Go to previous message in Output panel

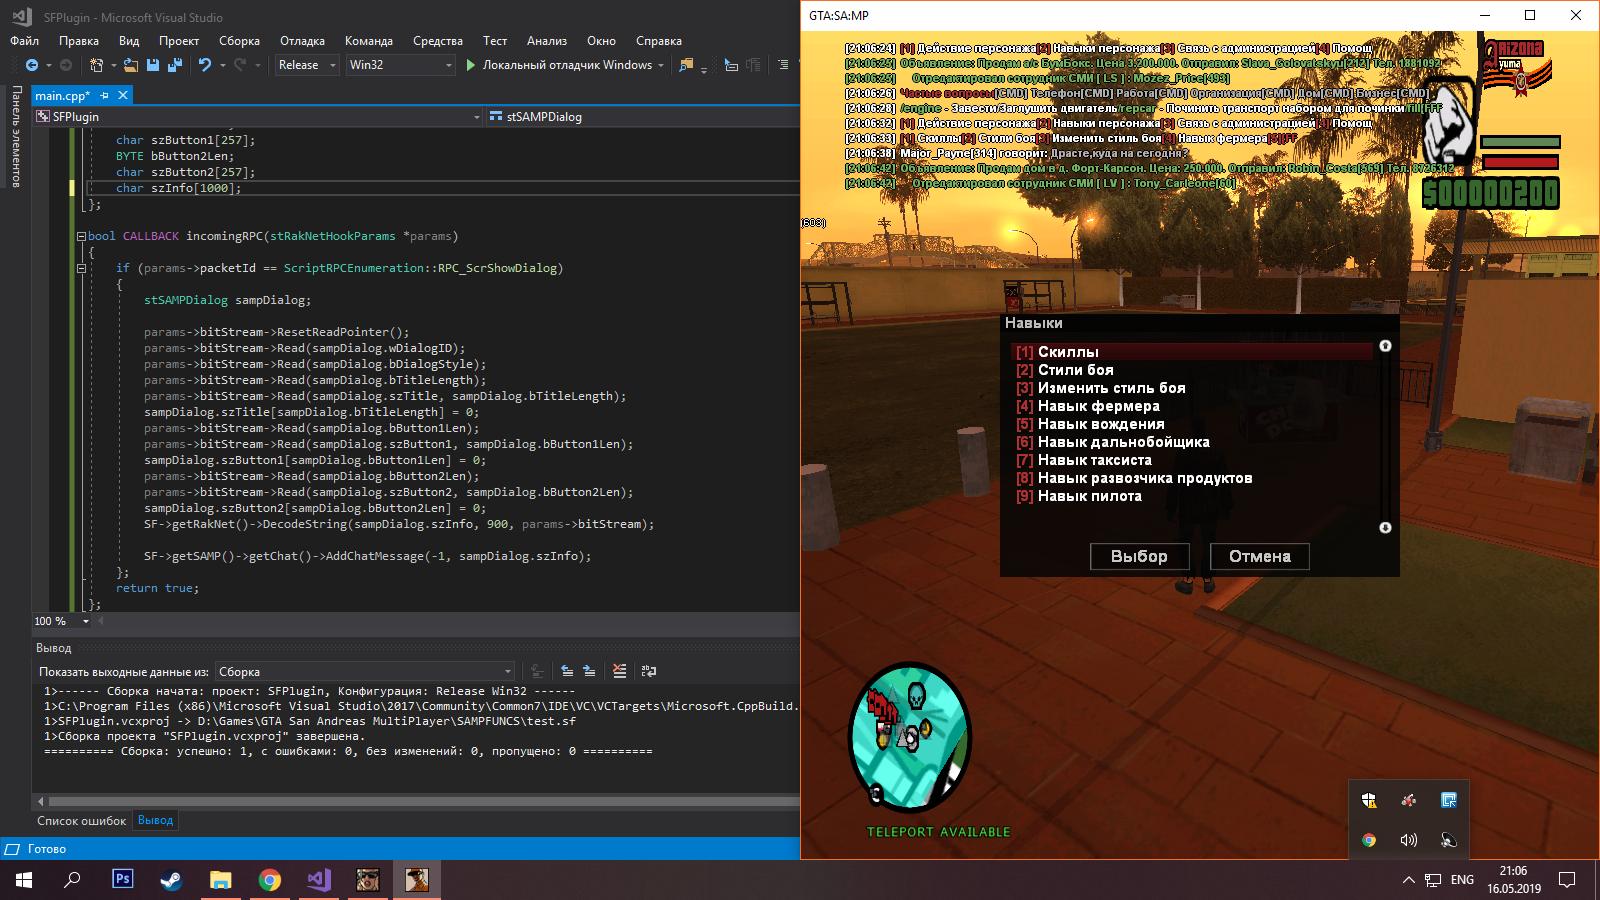tap(567, 671)
